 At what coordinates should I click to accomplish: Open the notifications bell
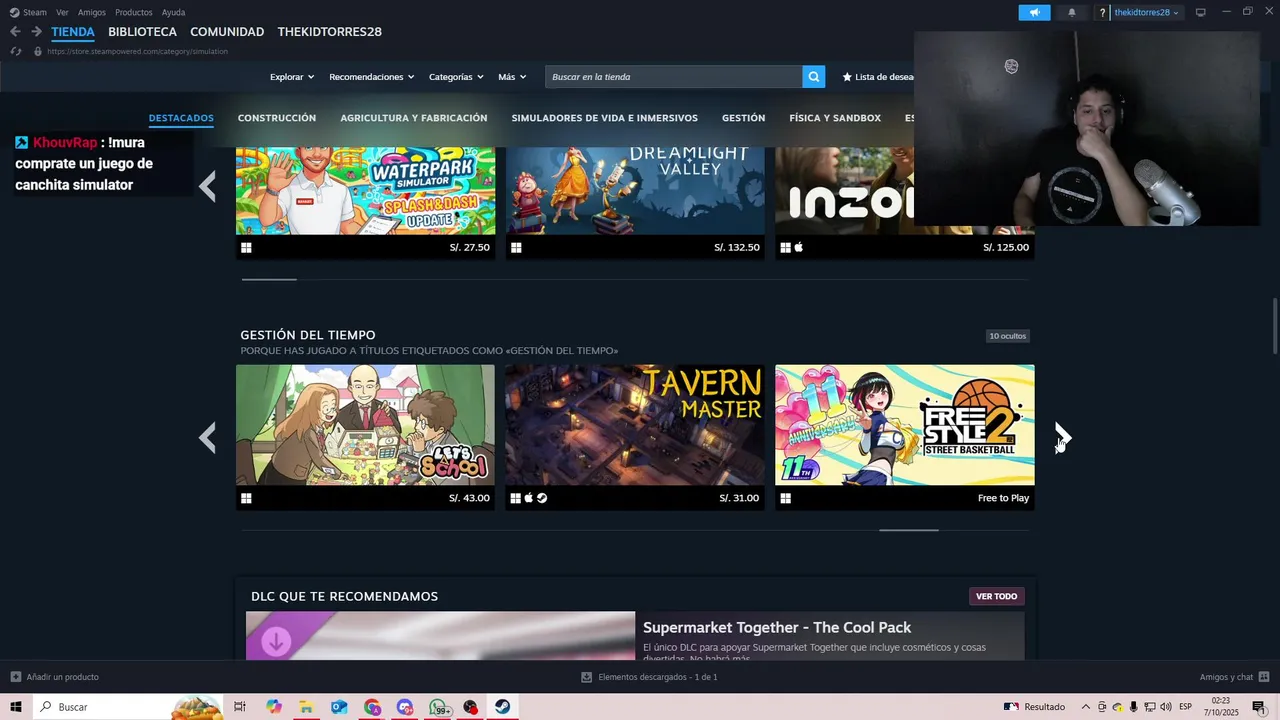click(1072, 13)
